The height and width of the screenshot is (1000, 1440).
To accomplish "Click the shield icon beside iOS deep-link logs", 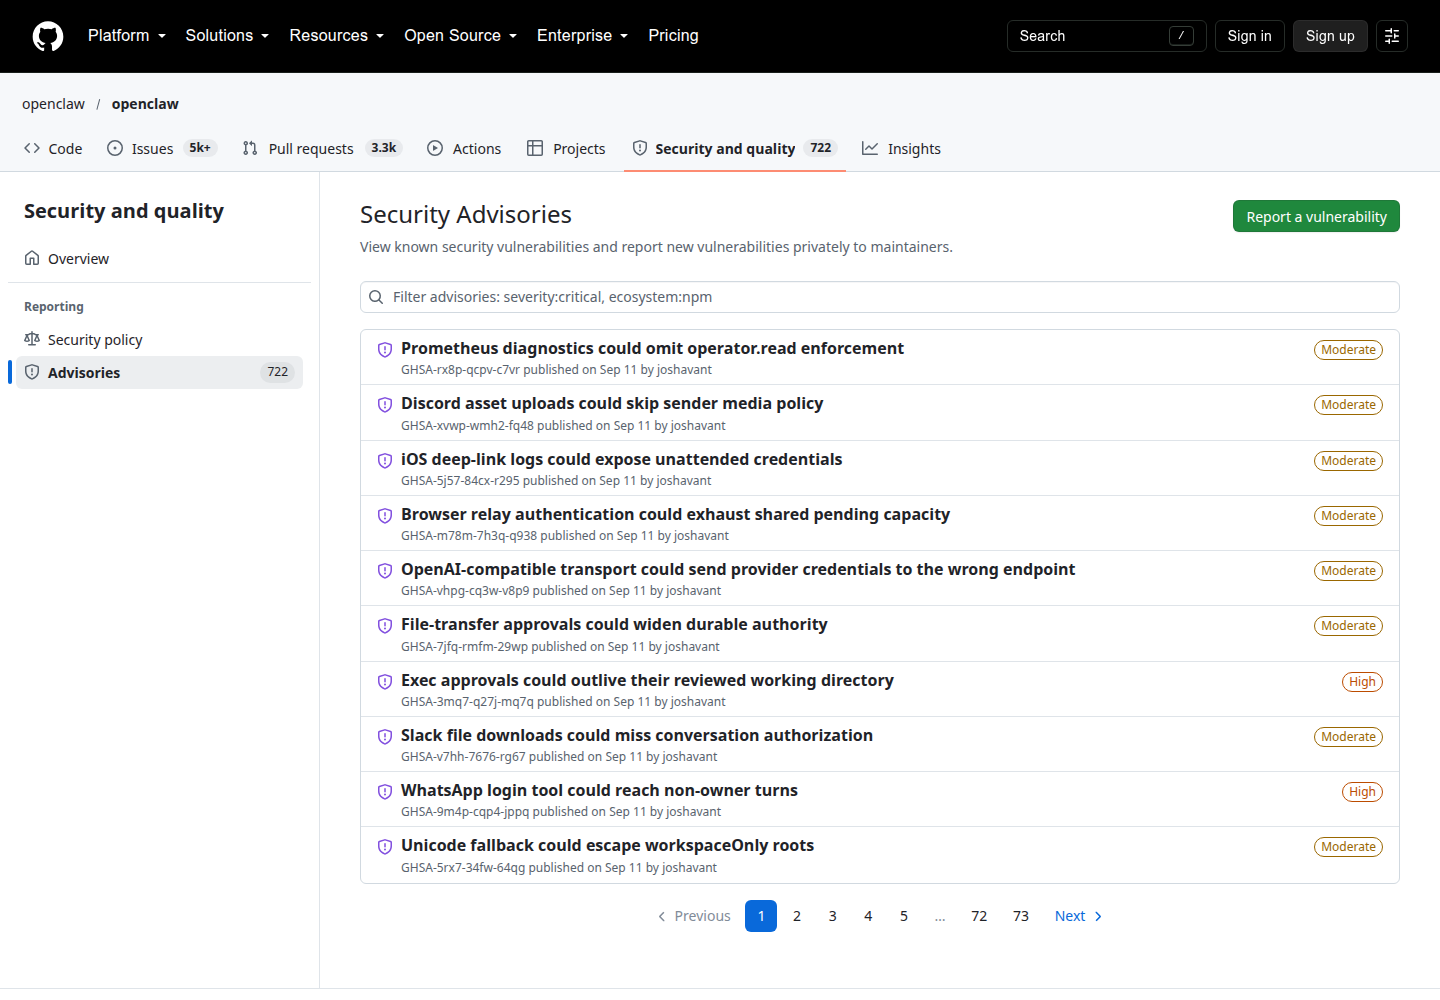I will tap(385, 461).
